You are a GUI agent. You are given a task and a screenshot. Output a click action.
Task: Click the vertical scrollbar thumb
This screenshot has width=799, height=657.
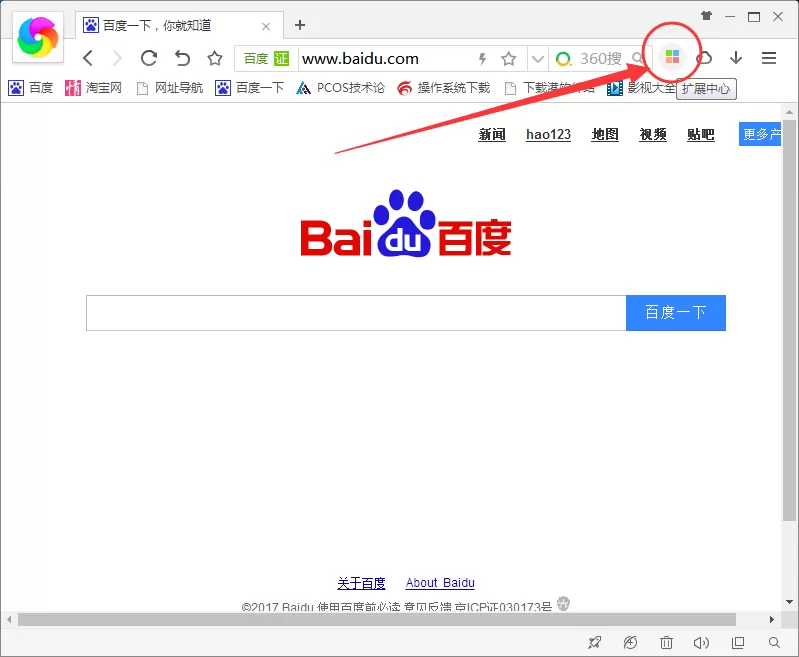789,320
